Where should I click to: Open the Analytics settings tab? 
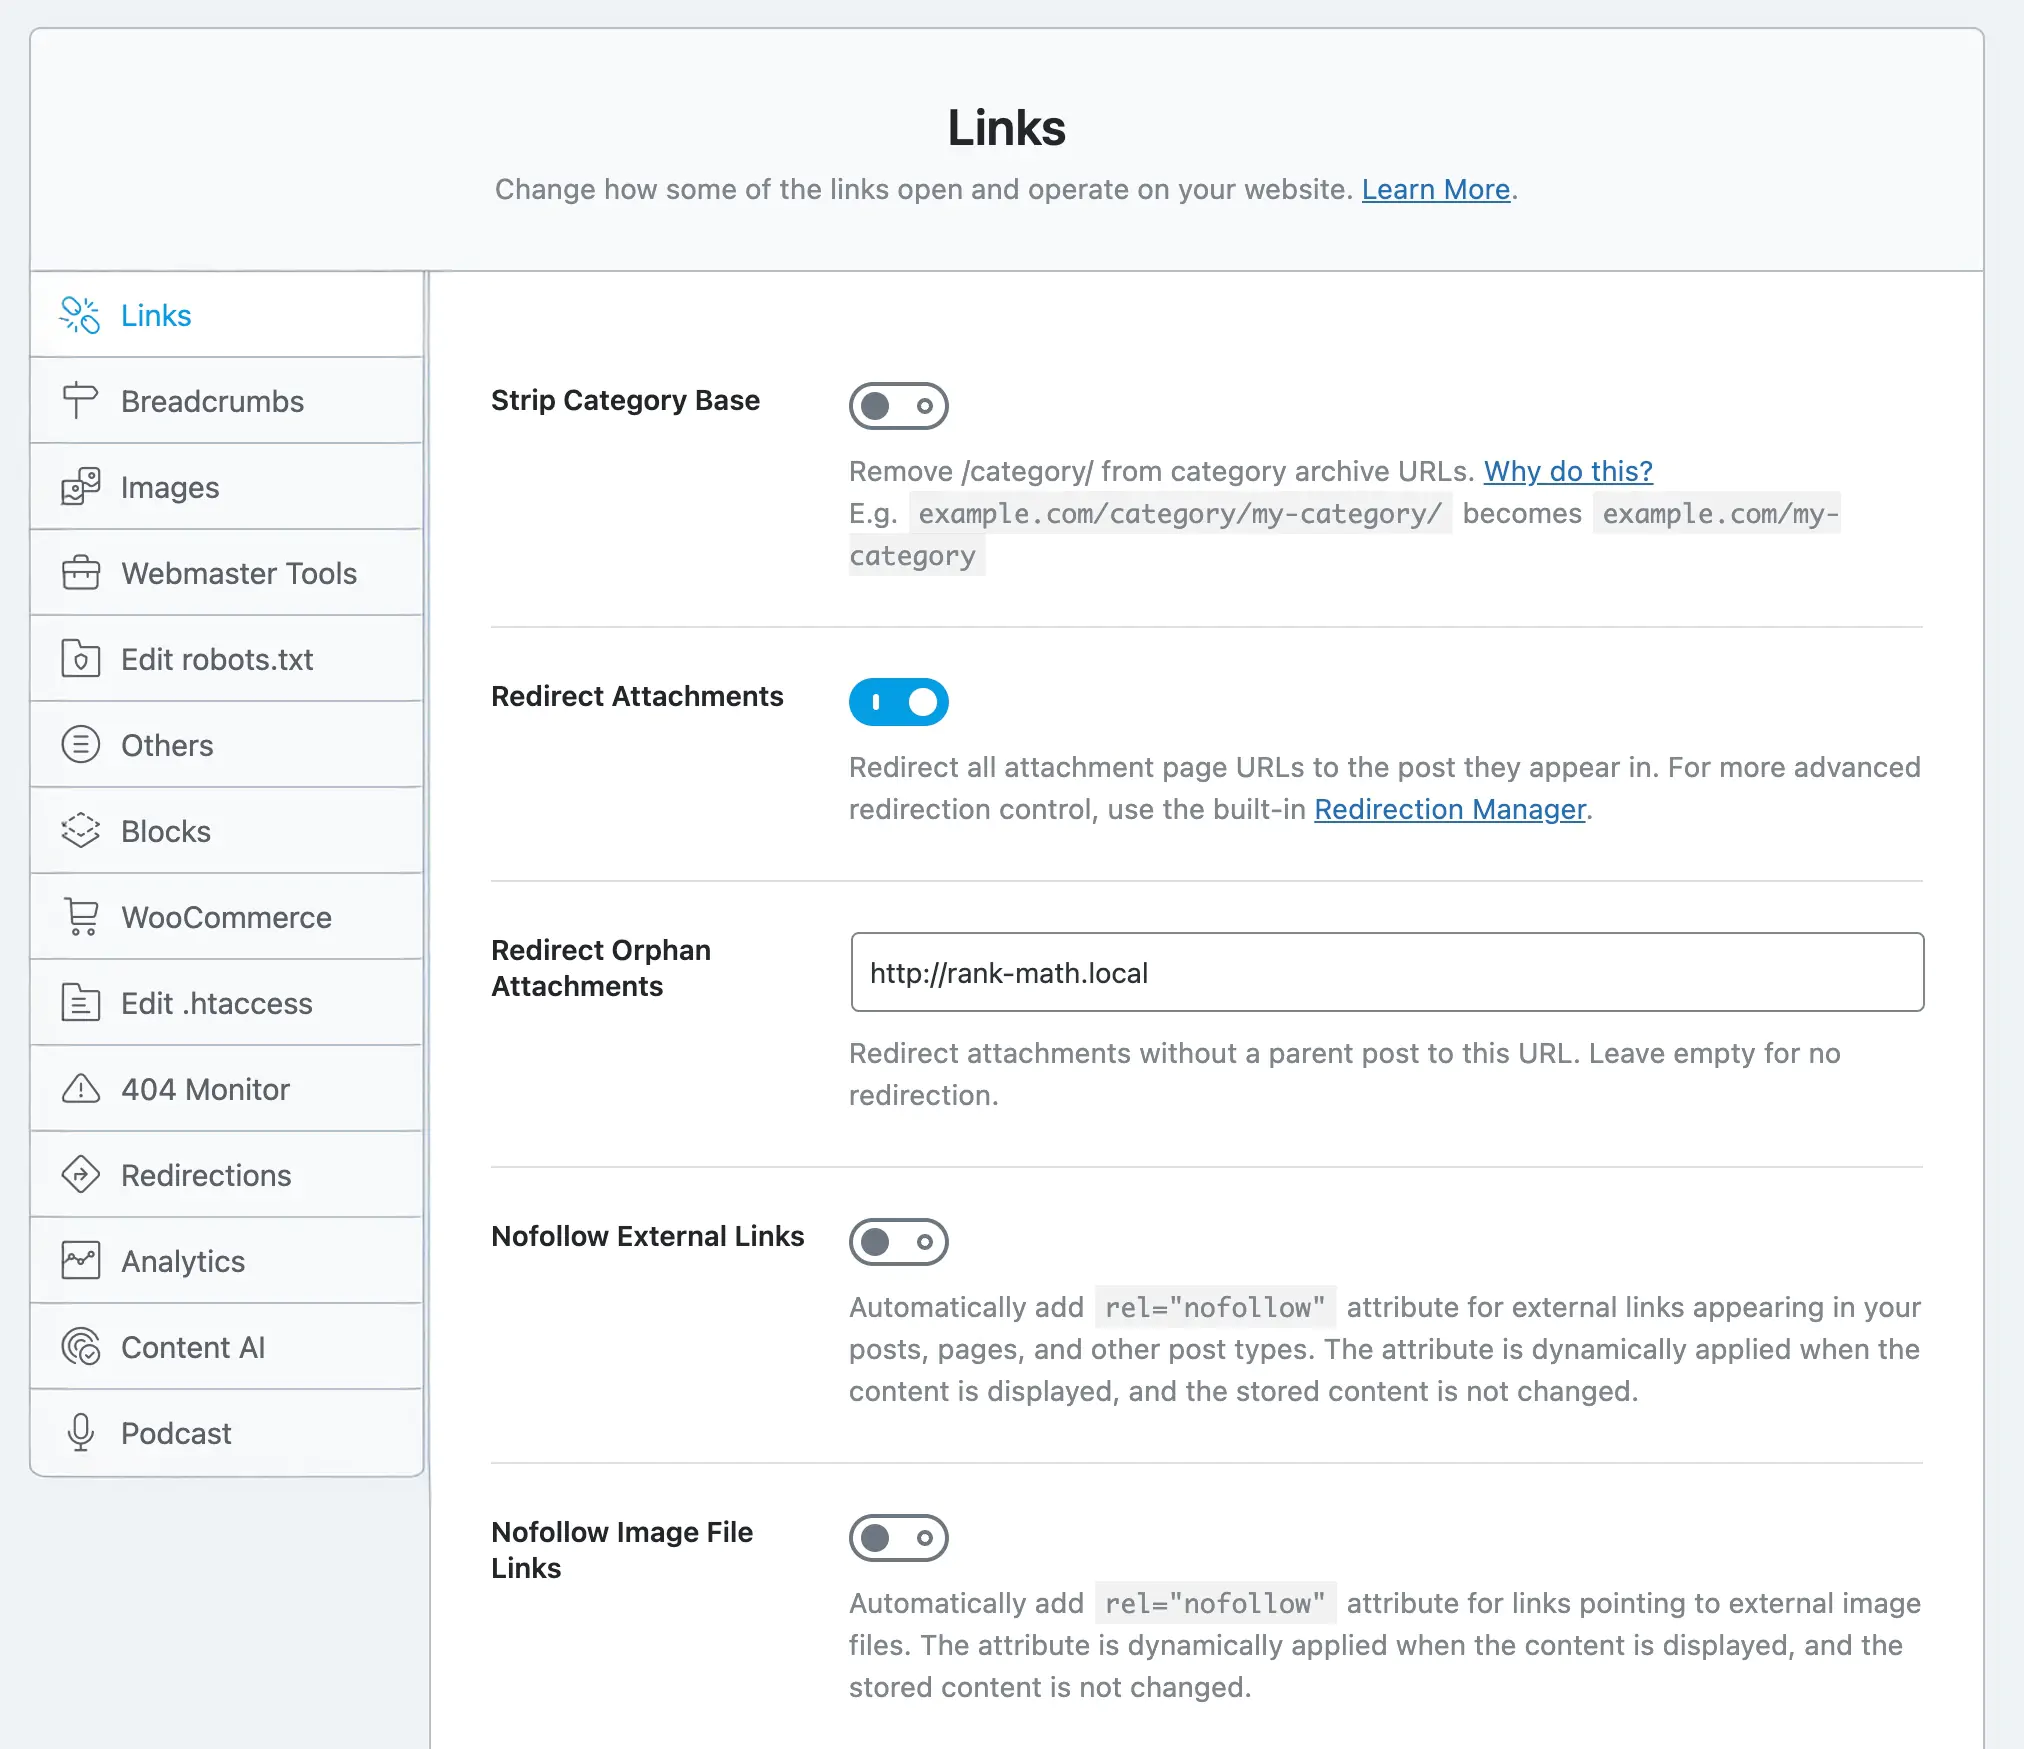coord(183,1261)
